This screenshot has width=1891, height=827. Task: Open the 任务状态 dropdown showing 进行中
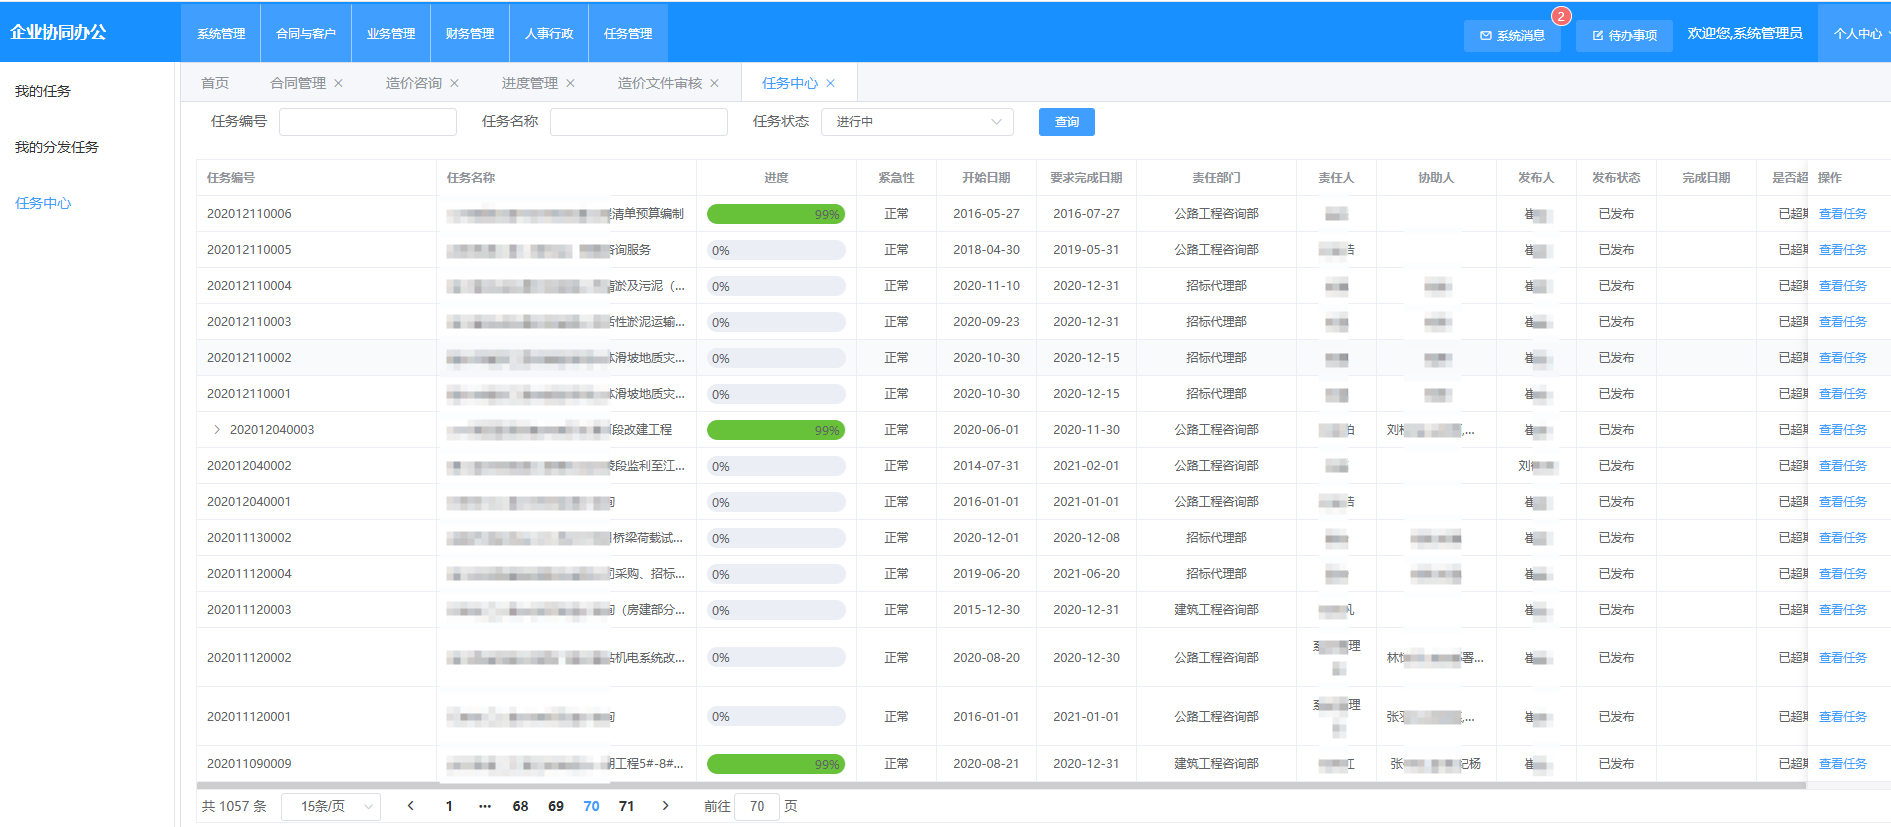coord(917,122)
